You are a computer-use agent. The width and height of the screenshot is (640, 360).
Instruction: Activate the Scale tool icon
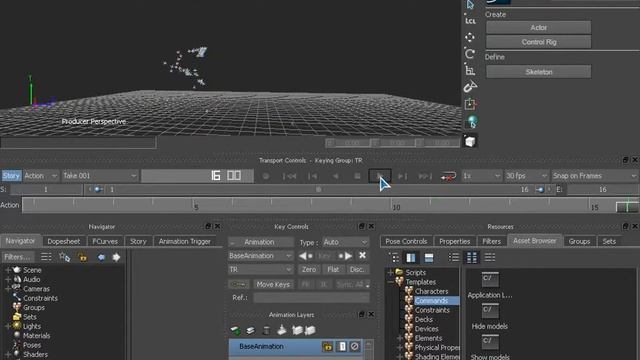pos(470,70)
